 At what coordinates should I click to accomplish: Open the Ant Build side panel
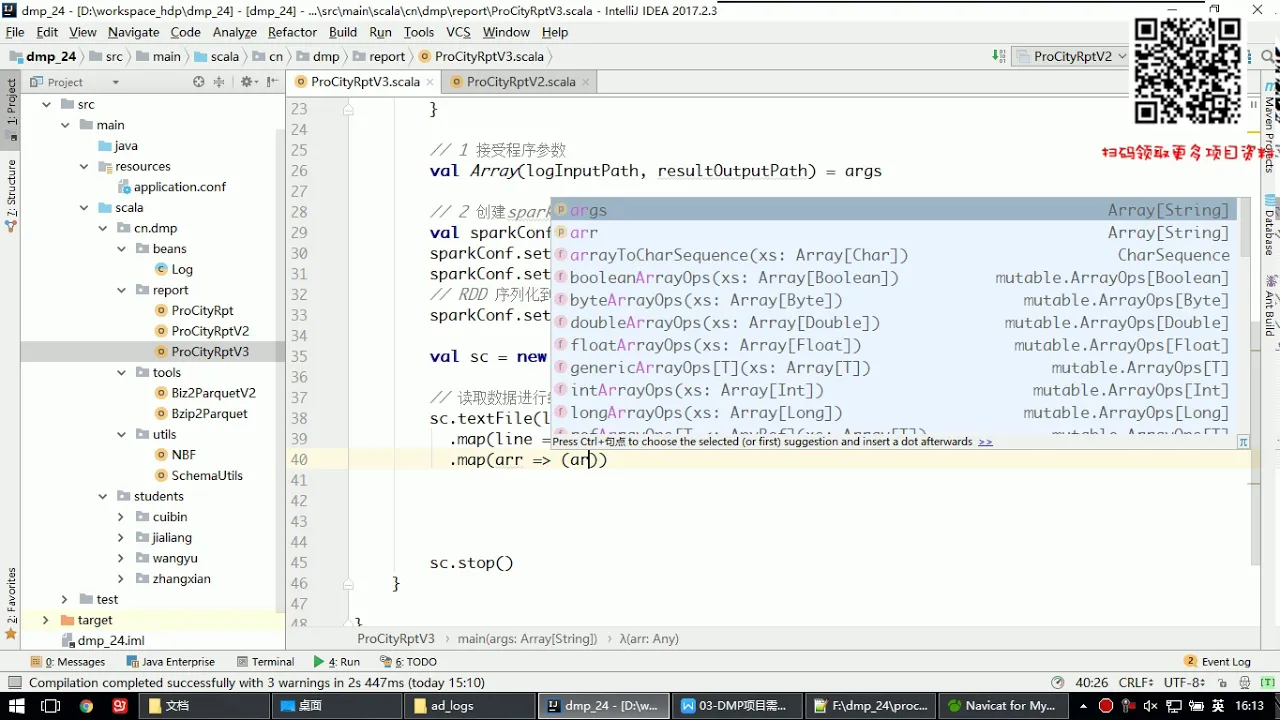coord(1270,304)
